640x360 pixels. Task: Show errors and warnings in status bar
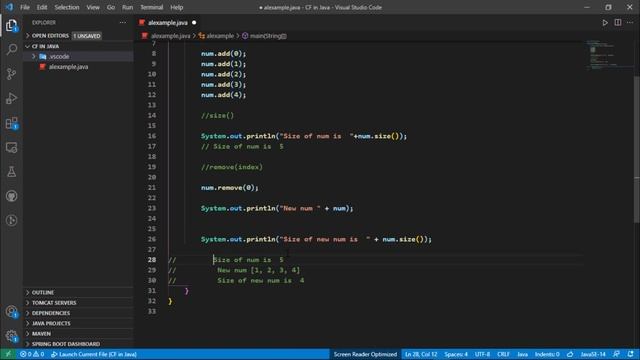[32, 354]
